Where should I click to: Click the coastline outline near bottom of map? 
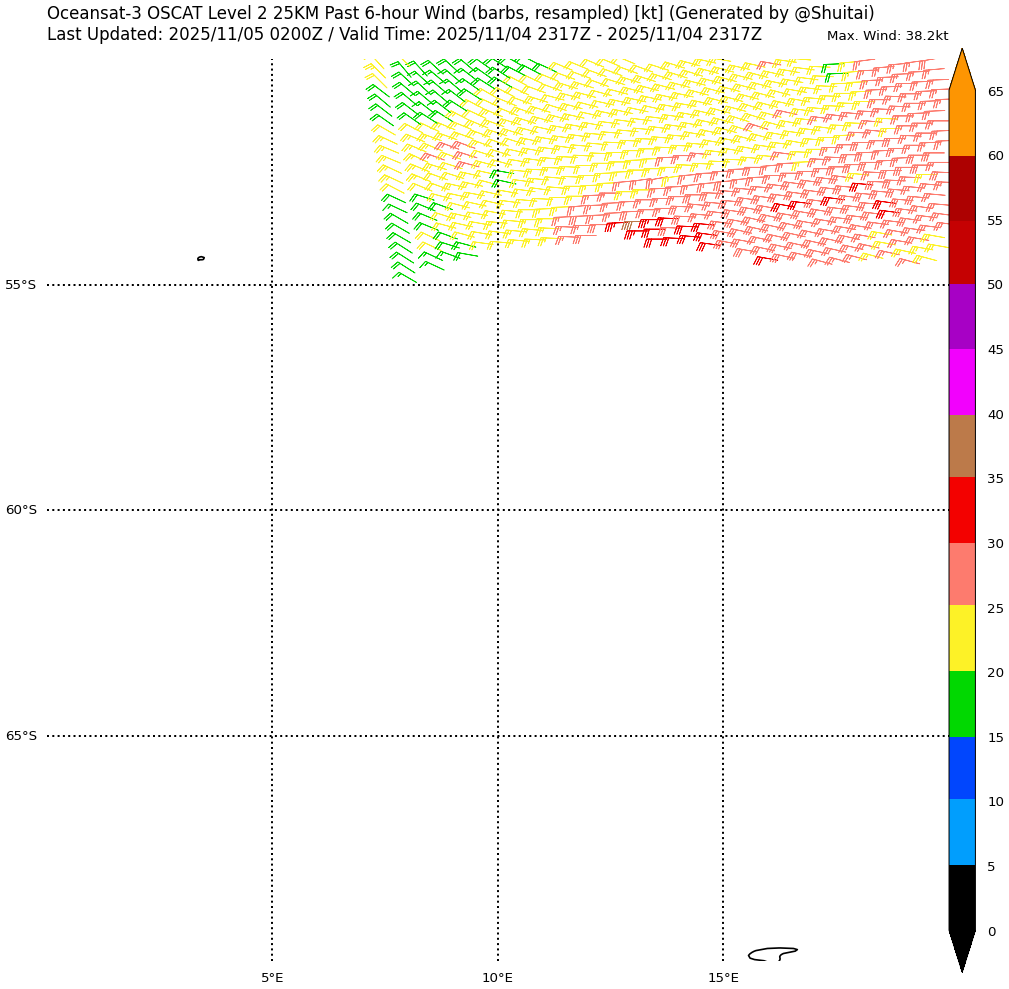pyautogui.click(x=772, y=954)
